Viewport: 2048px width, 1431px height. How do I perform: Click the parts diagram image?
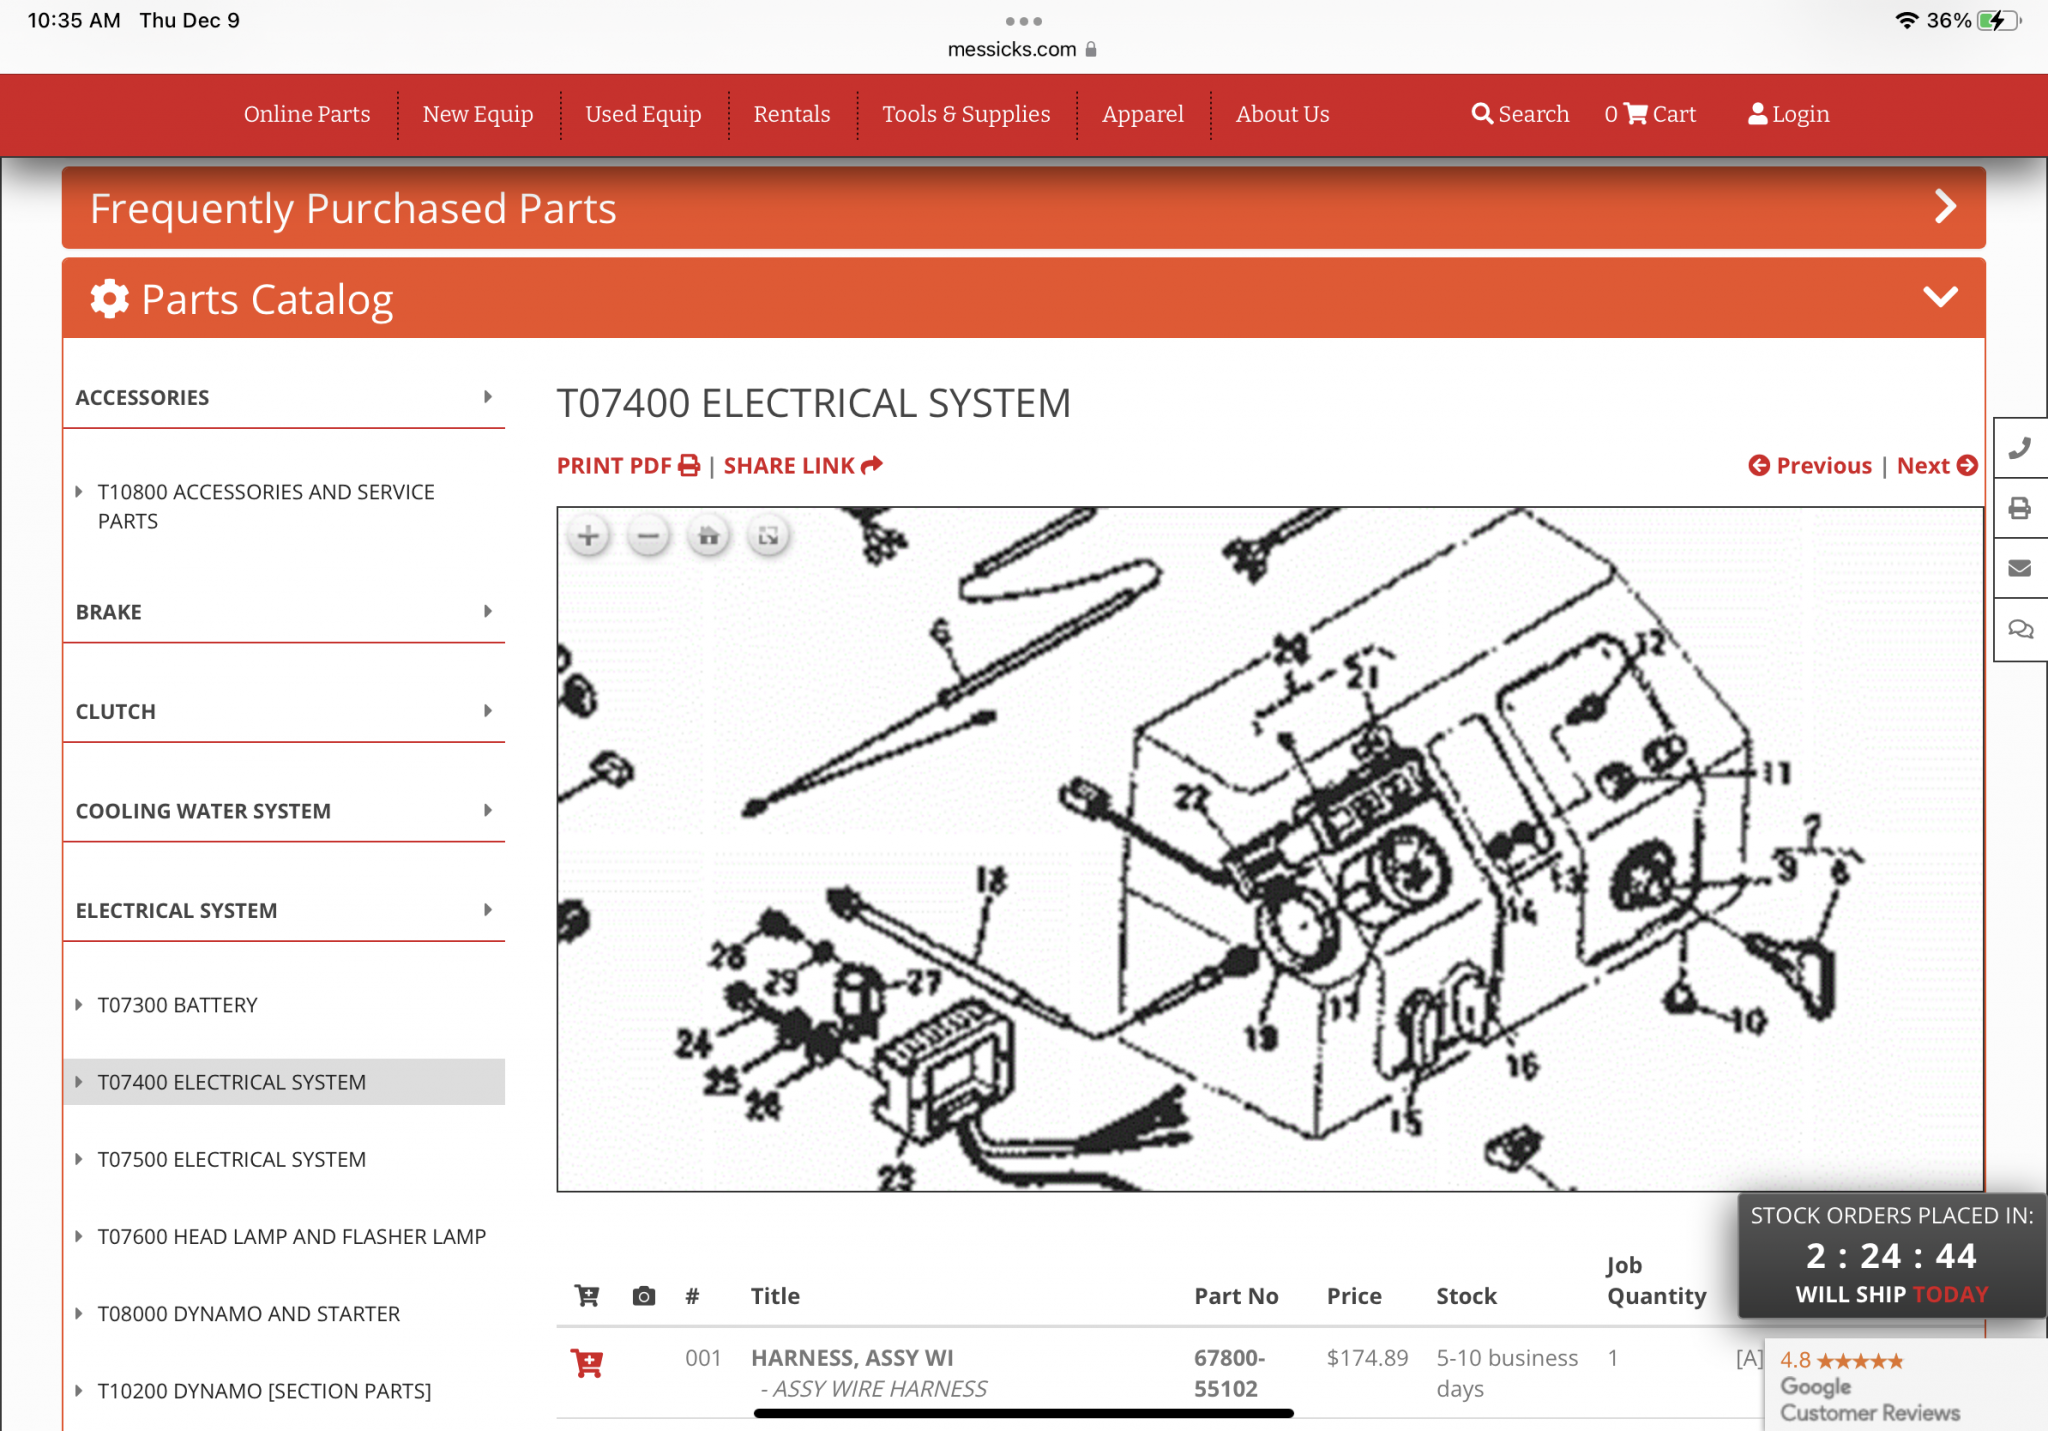(x=1270, y=849)
